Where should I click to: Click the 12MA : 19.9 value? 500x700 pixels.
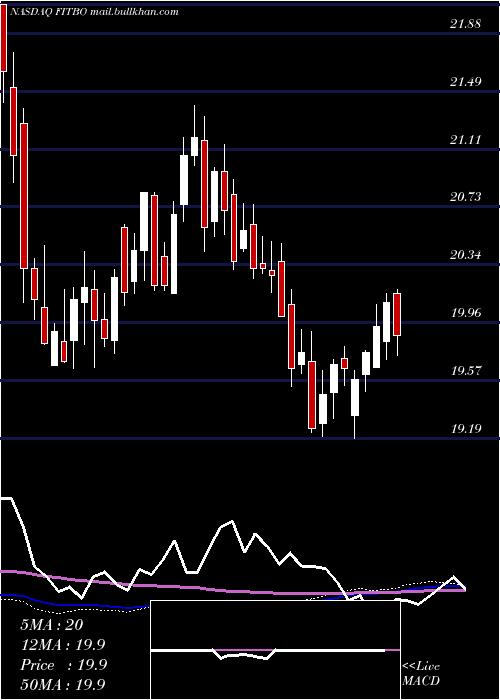(63, 645)
